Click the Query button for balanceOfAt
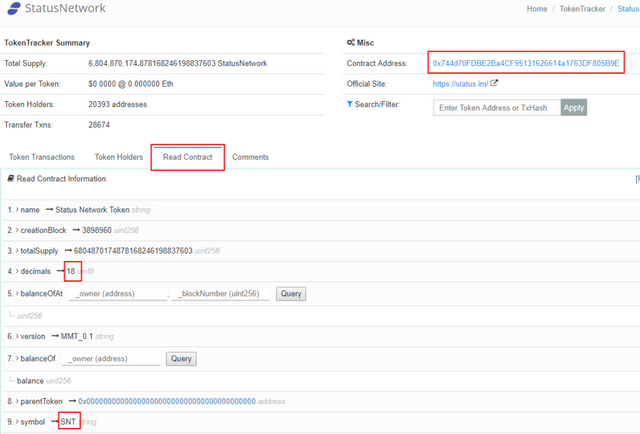This screenshot has height=434, width=640. (x=291, y=294)
